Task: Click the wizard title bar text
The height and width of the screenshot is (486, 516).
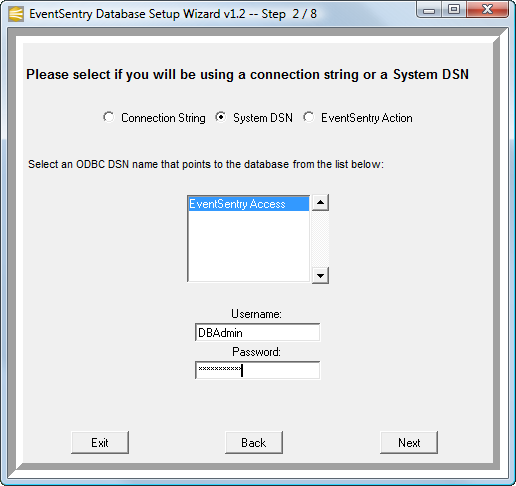Action: coord(173,14)
